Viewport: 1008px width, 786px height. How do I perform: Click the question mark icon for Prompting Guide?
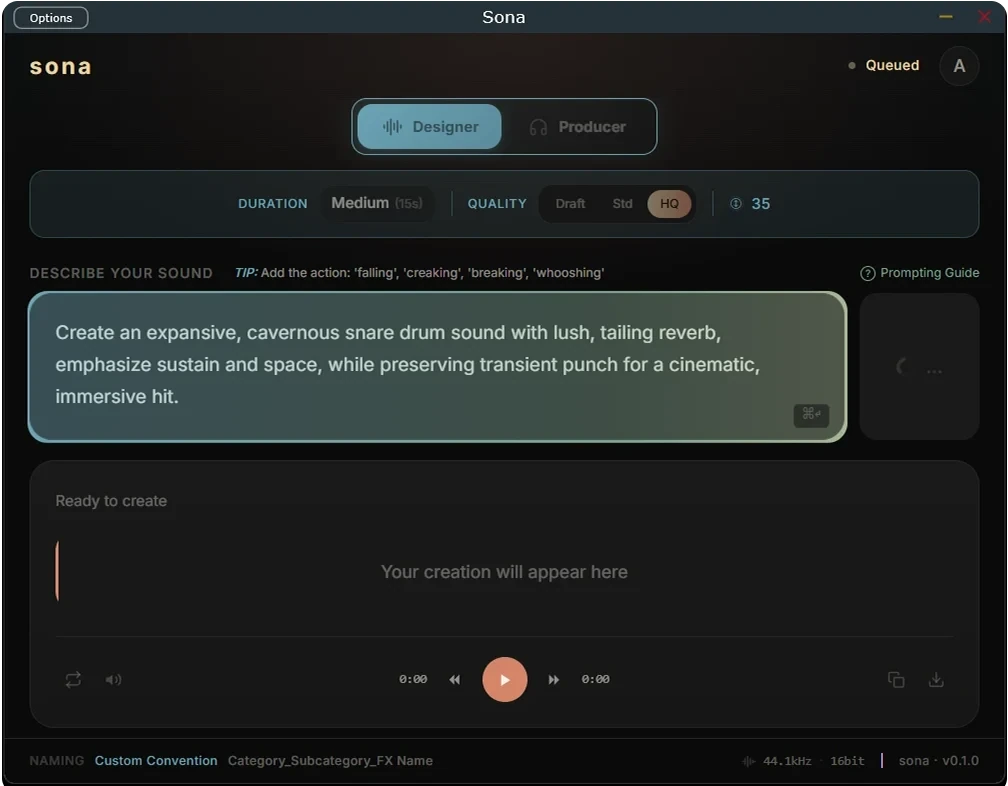click(x=867, y=273)
